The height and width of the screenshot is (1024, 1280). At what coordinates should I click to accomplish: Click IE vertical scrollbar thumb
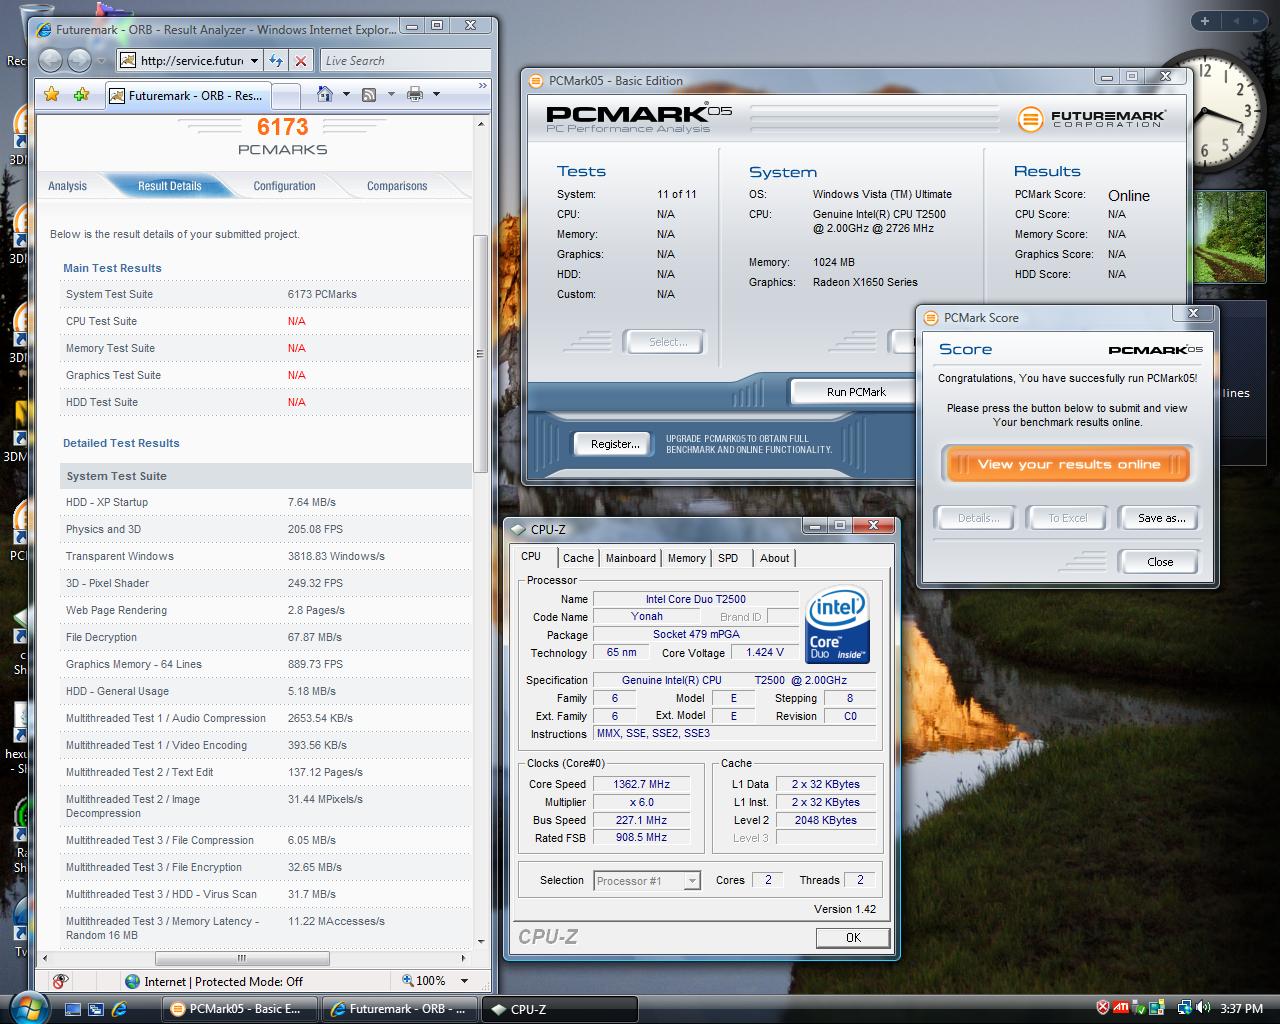480,354
